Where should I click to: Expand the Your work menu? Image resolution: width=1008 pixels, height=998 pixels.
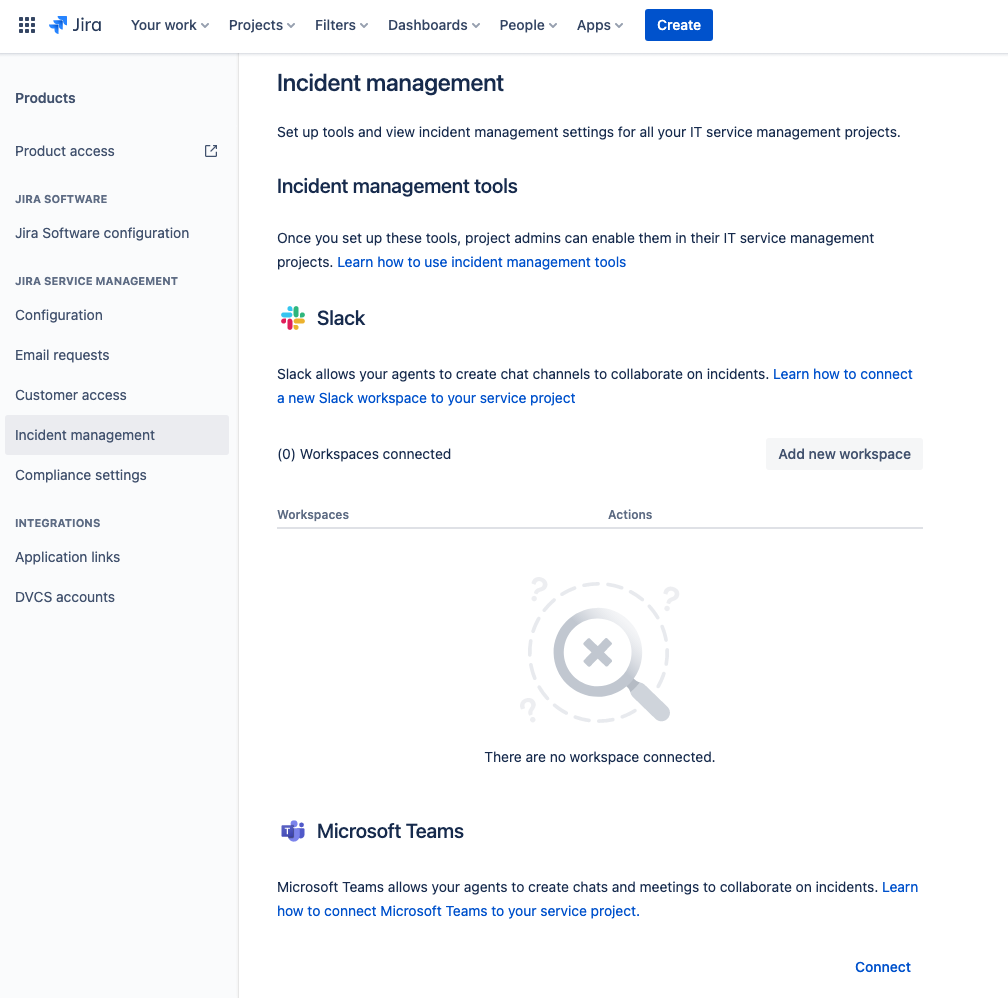[x=170, y=25]
